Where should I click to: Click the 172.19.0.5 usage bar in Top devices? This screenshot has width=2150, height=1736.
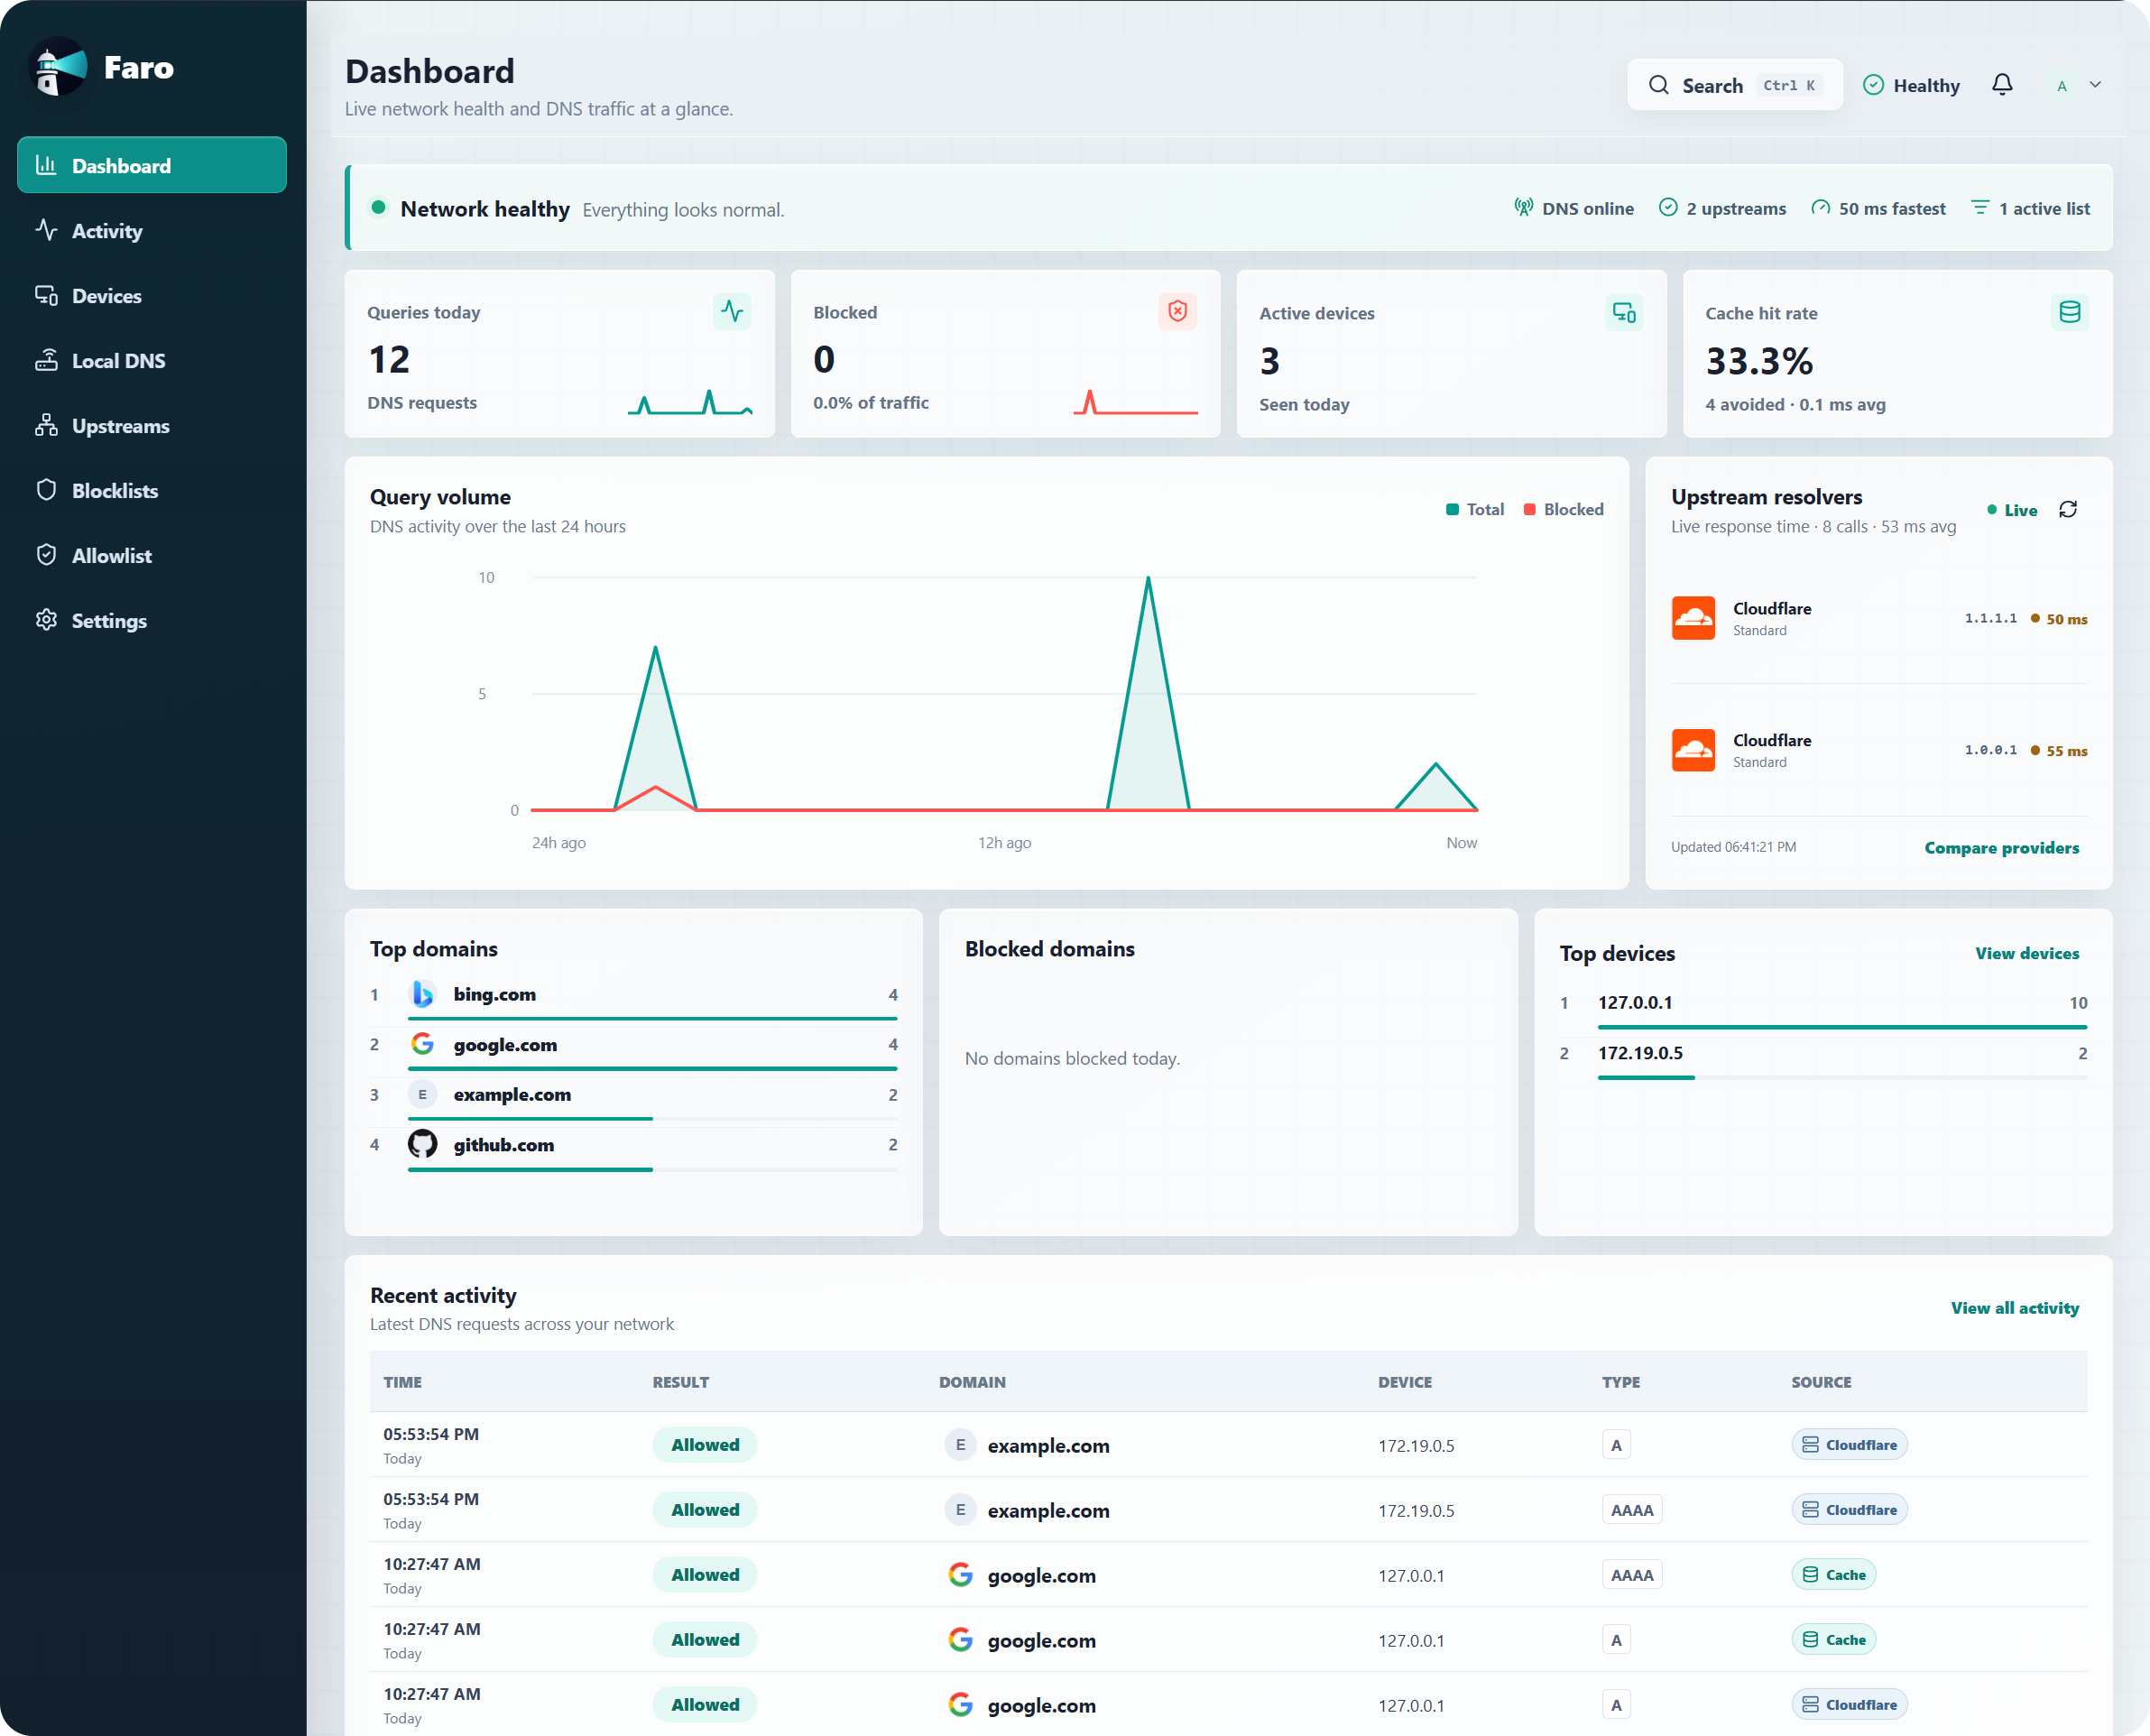(x=1842, y=1077)
